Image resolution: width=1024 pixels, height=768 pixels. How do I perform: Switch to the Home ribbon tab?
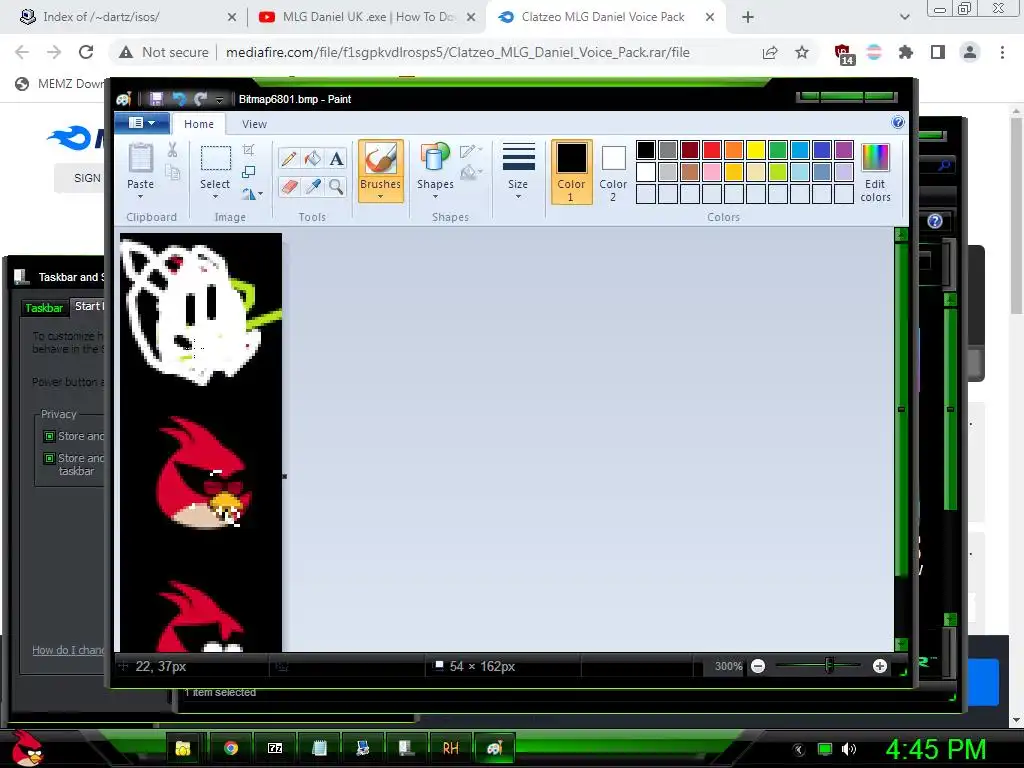click(x=199, y=124)
